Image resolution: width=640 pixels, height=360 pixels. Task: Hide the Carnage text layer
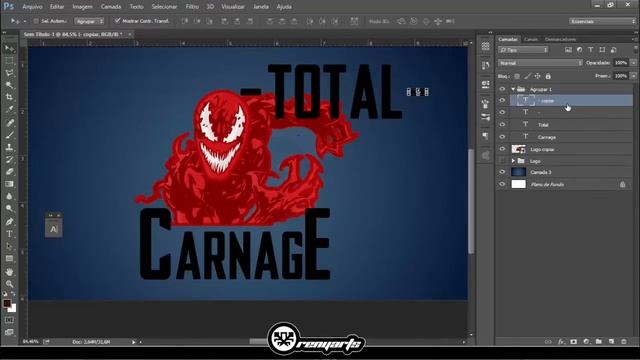click(x=502, y=137)
